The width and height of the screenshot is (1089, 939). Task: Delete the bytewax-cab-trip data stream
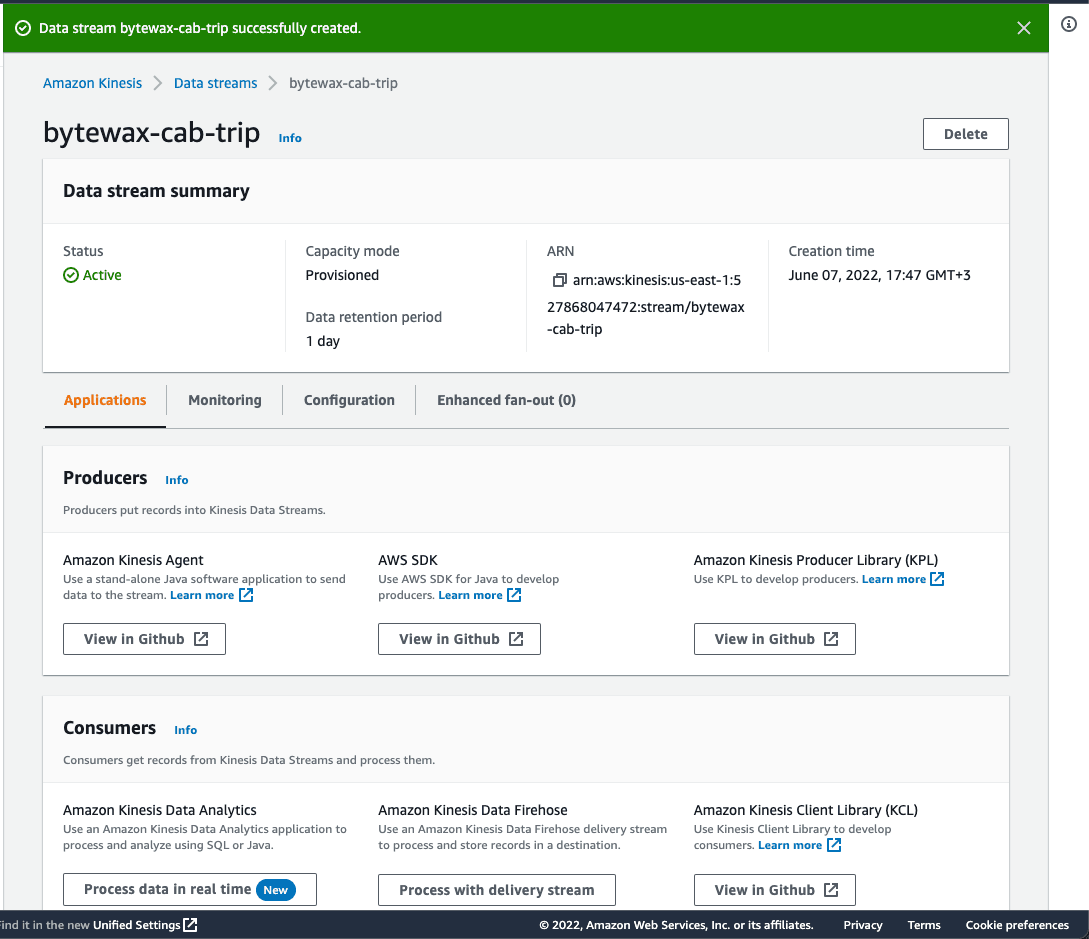965,134
